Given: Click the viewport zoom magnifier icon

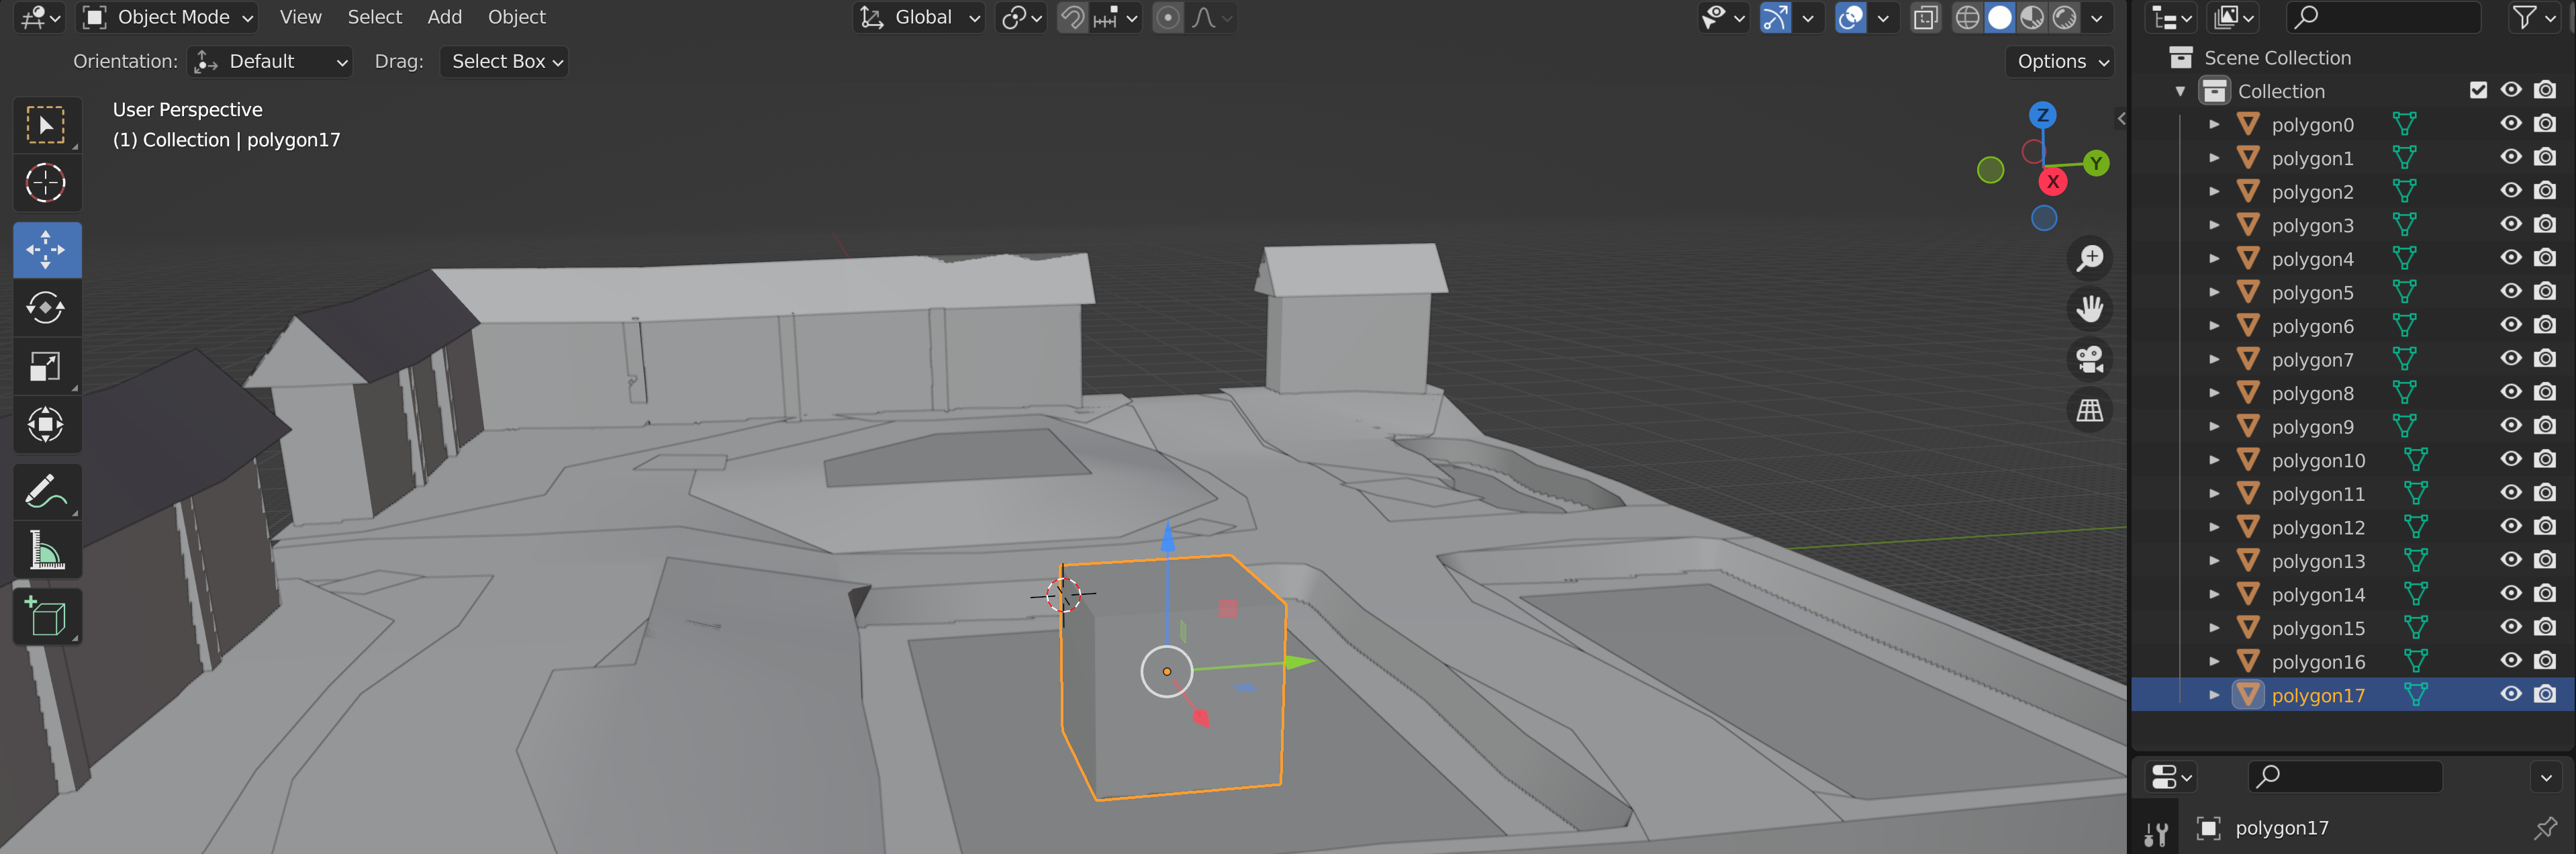Looking at the screenshot, I should (2089, 258).
